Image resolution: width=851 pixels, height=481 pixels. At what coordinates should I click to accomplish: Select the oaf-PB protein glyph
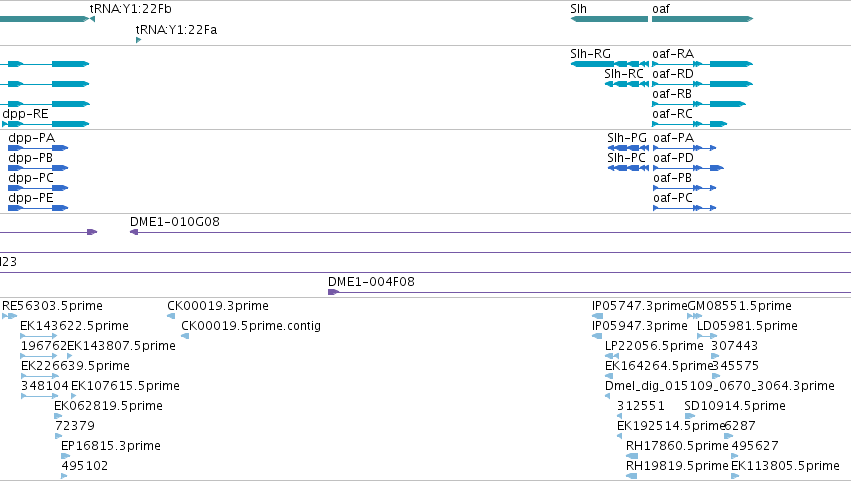684,188
